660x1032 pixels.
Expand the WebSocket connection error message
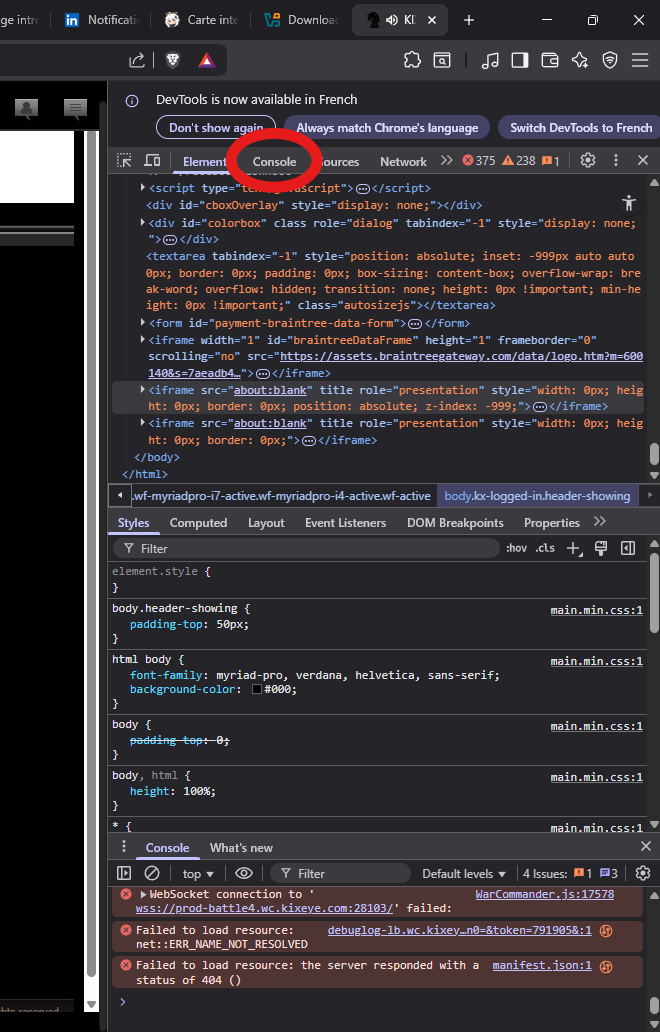[x=144, y=894]
